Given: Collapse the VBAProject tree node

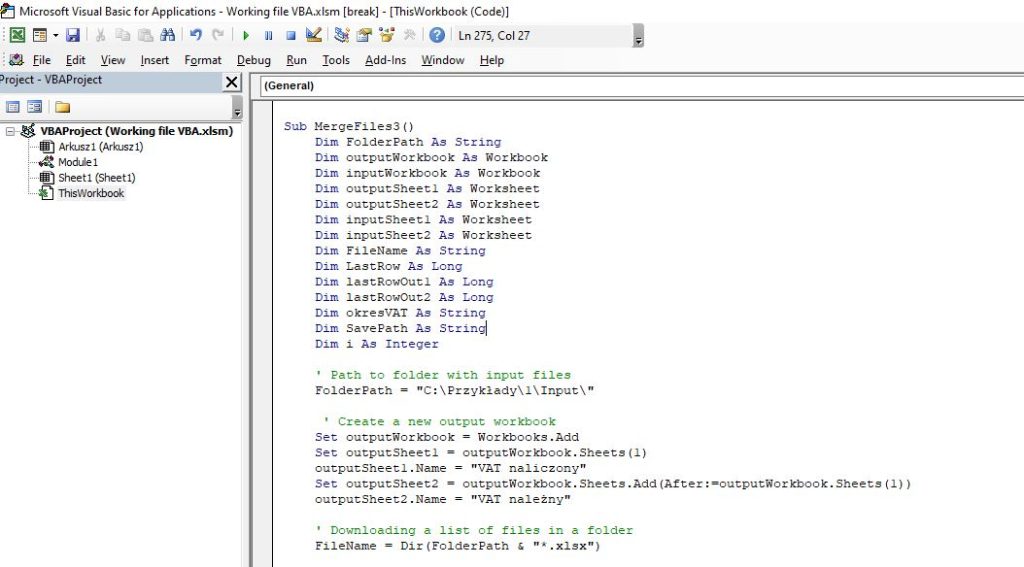Looking at the screenshot, I should click(10, 131).
